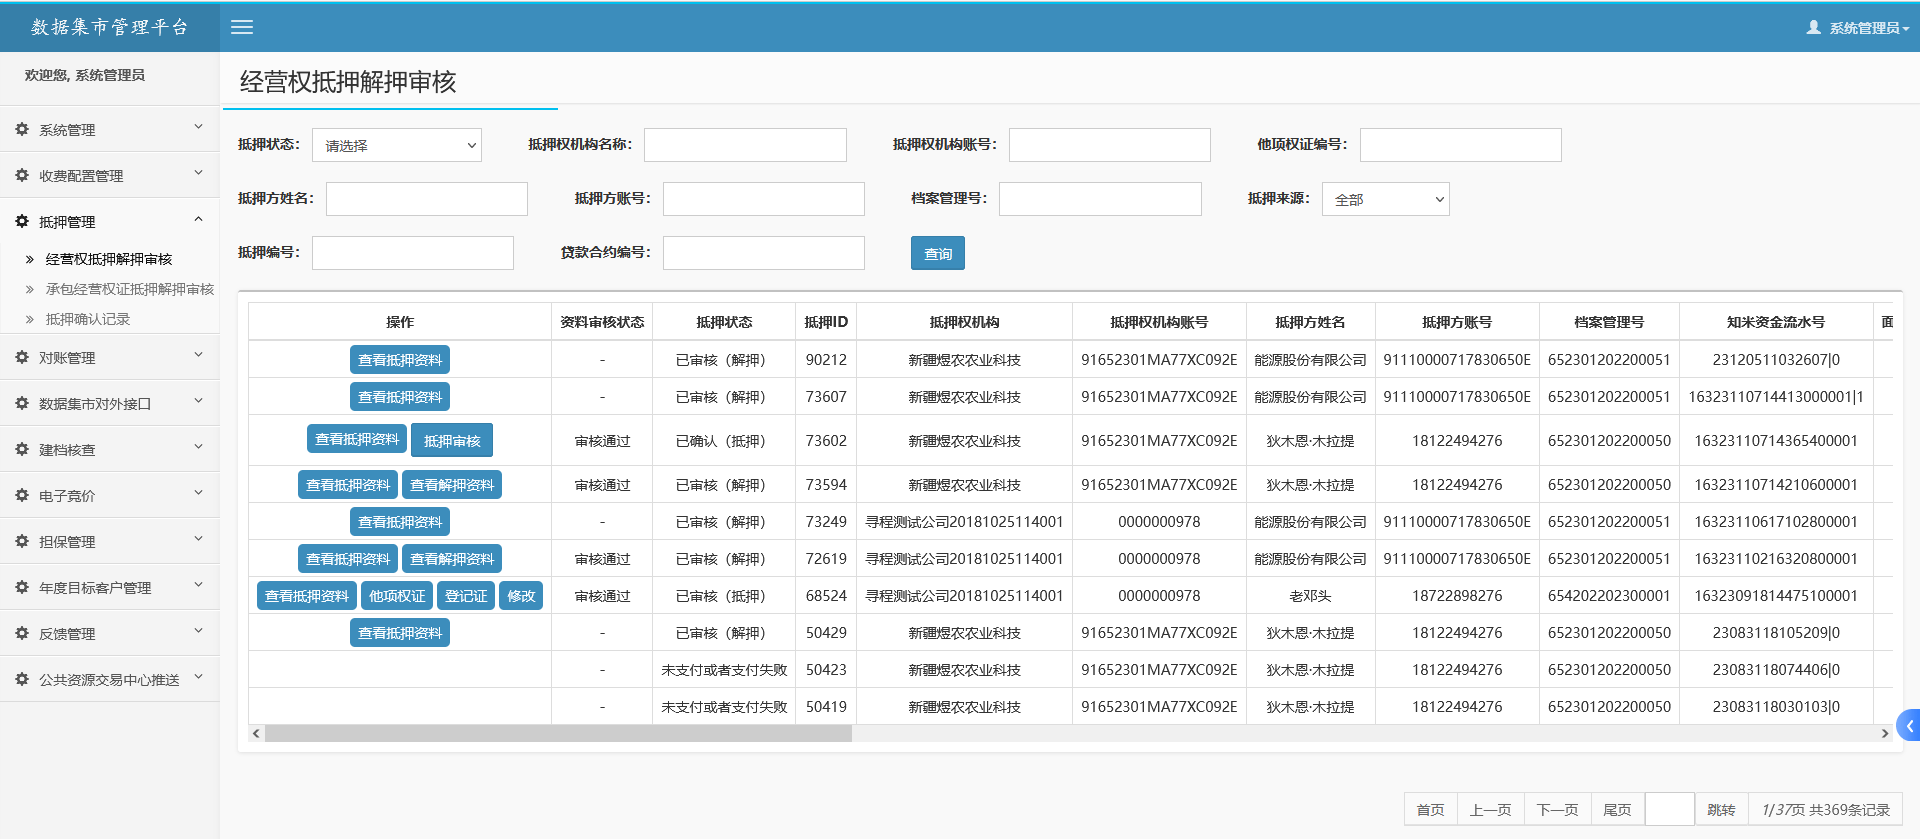1920x839 pixels.
Task: Click the gear icon beside 电子竞价
Action: click(22, 495)
